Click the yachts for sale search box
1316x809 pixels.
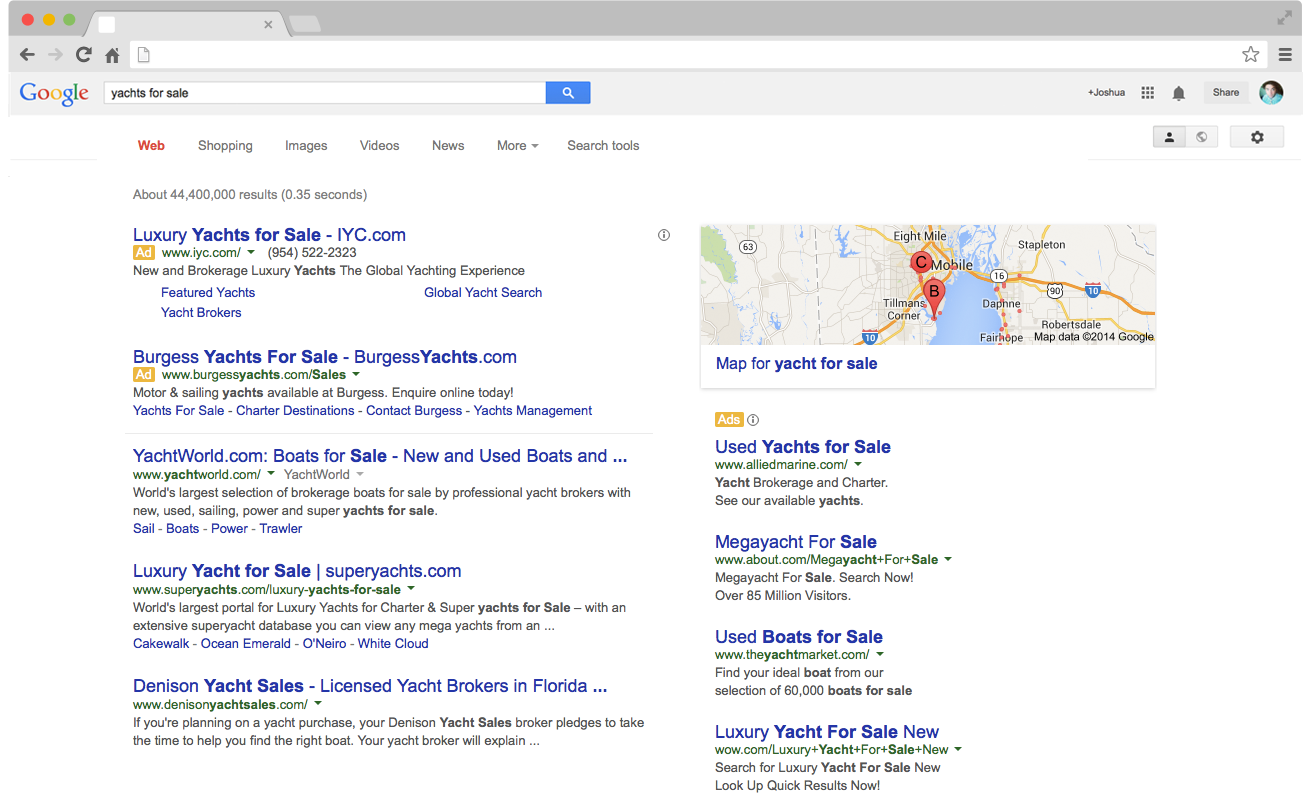tap(325, 93)
